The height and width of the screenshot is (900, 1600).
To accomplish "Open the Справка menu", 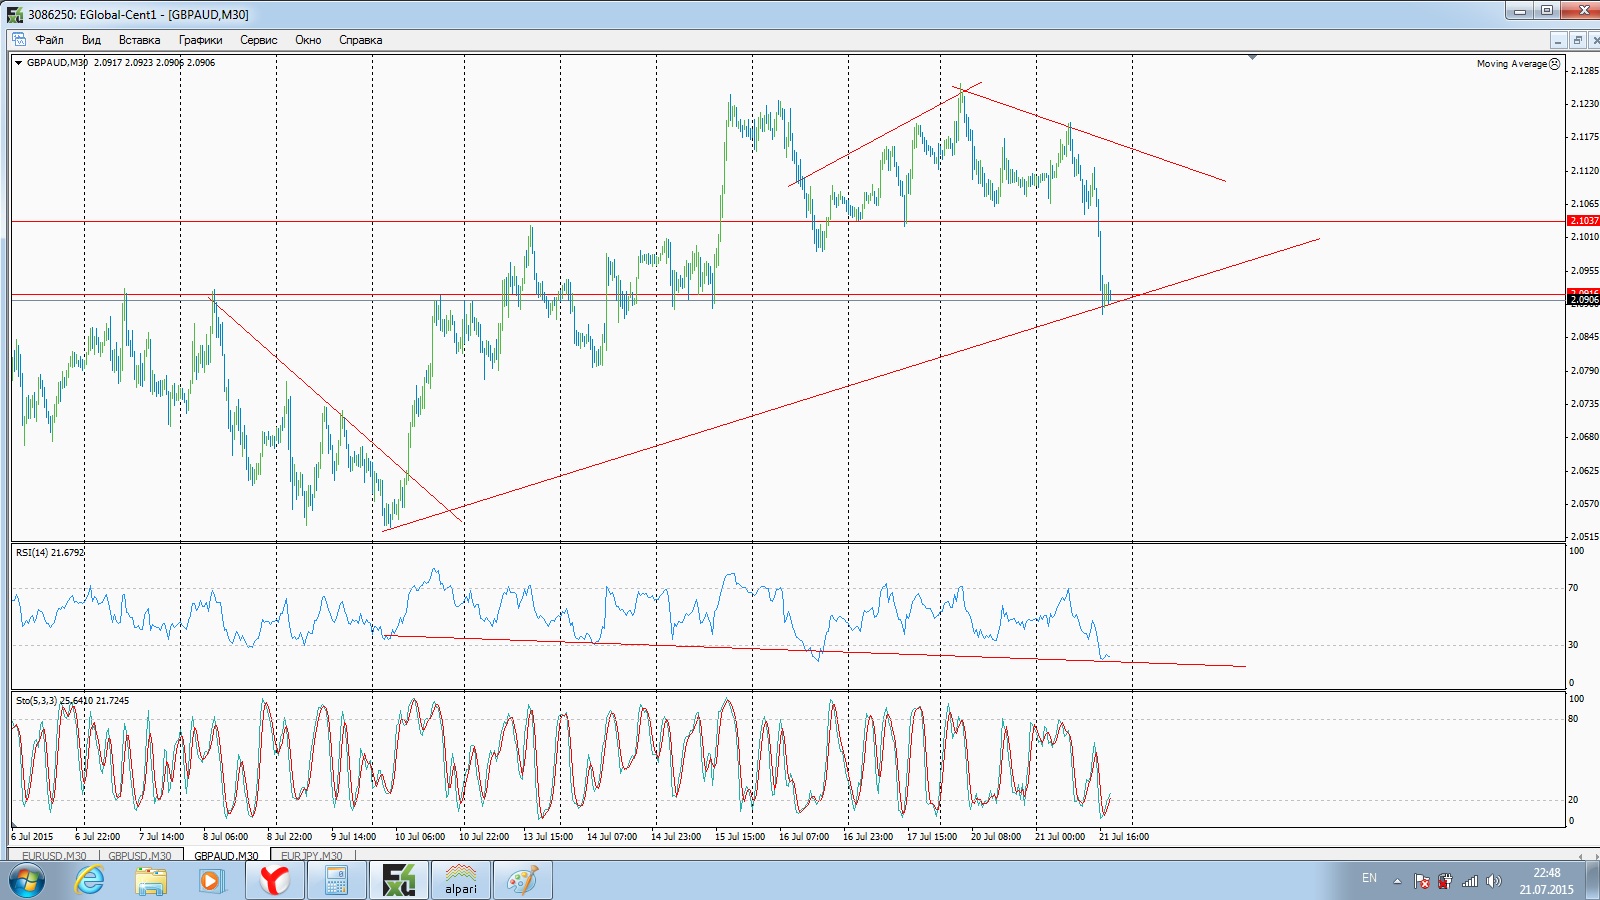I will (x=360, y=40).
